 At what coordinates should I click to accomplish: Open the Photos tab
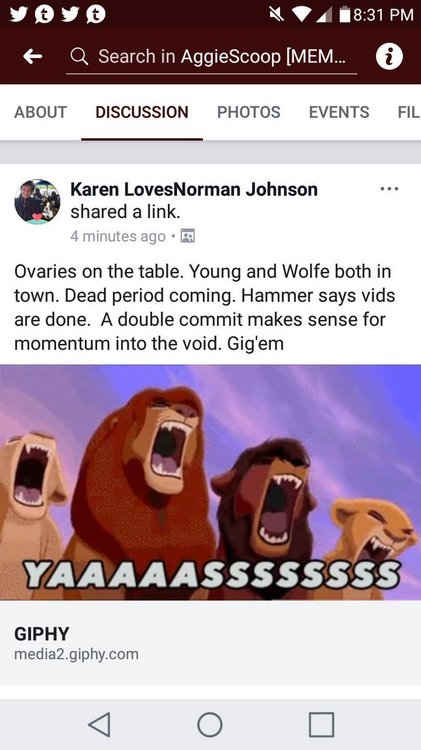[x=249, y=112]
